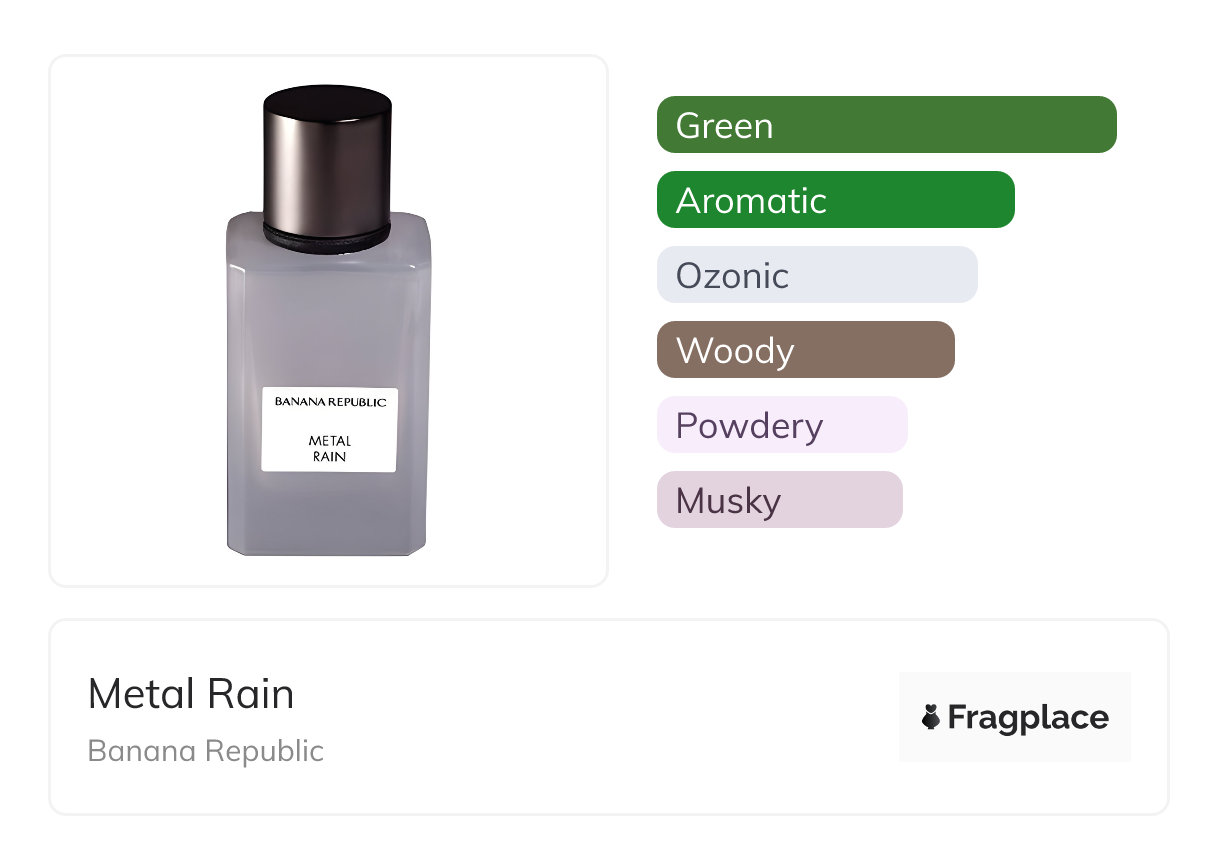Click the black collar ring under the cap
This screenshot has height=864, width=1218.
[327, 237]
